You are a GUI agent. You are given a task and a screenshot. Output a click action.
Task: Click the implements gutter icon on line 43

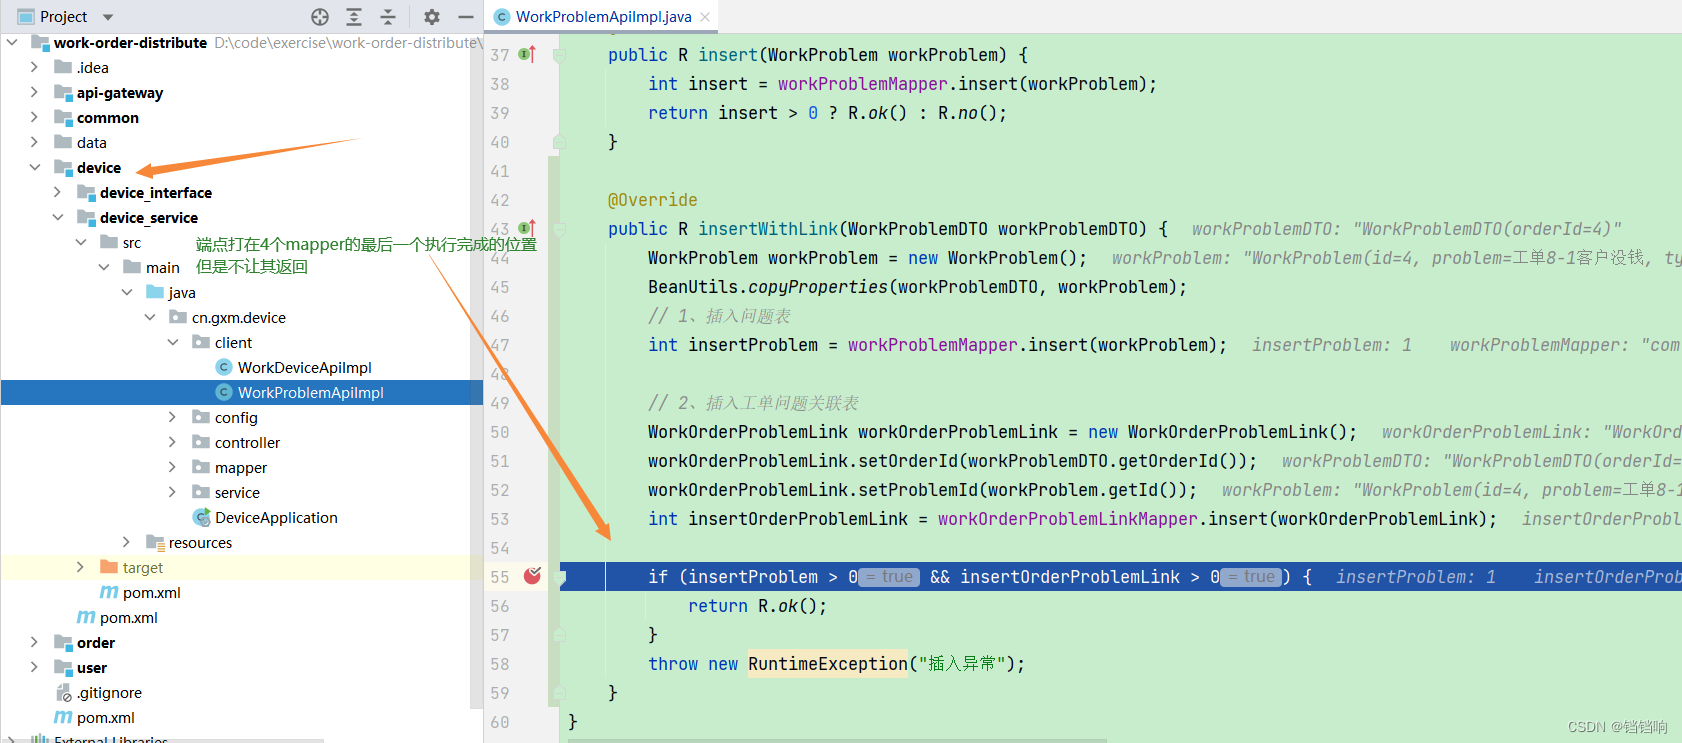(x=527, y=228)
